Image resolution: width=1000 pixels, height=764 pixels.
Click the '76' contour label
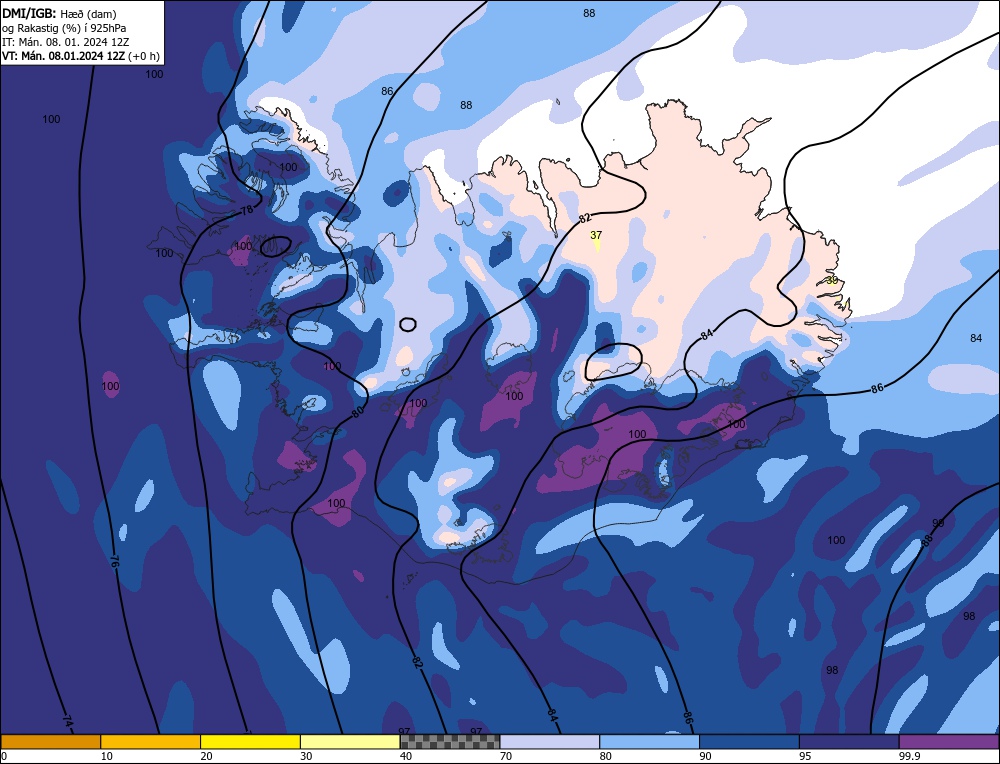coord(114,561)
